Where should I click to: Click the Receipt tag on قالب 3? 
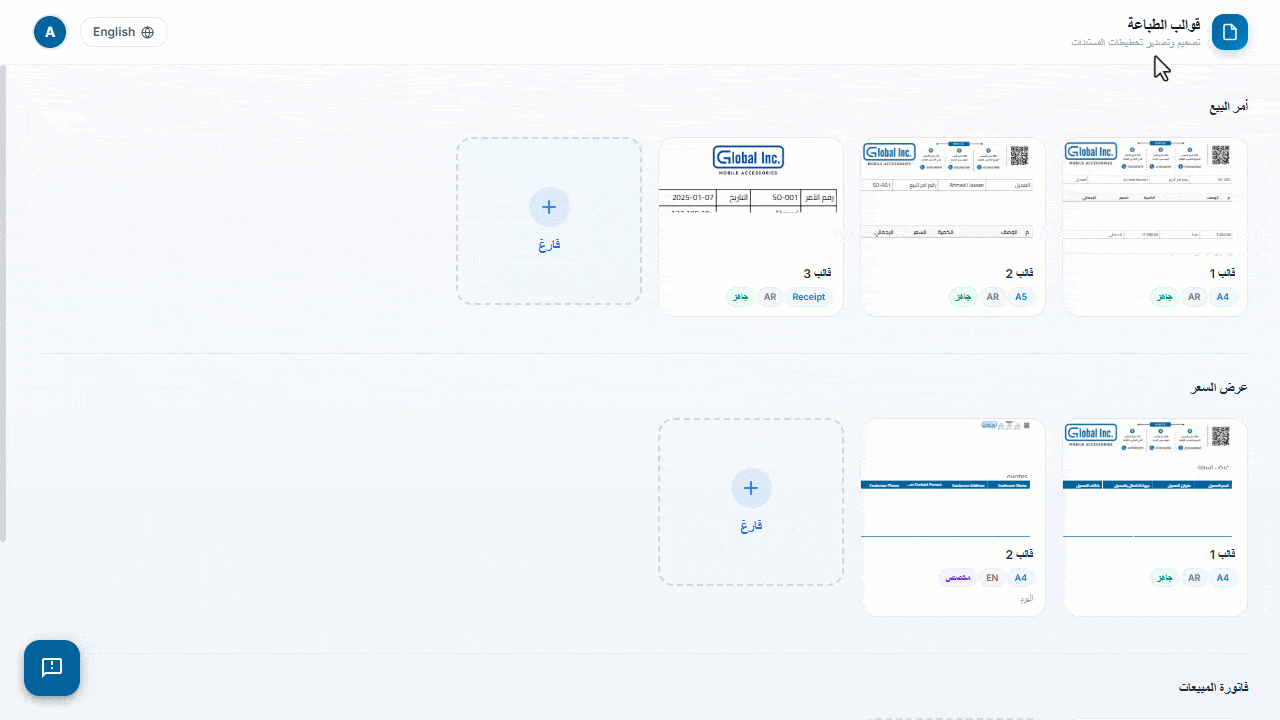809,297
